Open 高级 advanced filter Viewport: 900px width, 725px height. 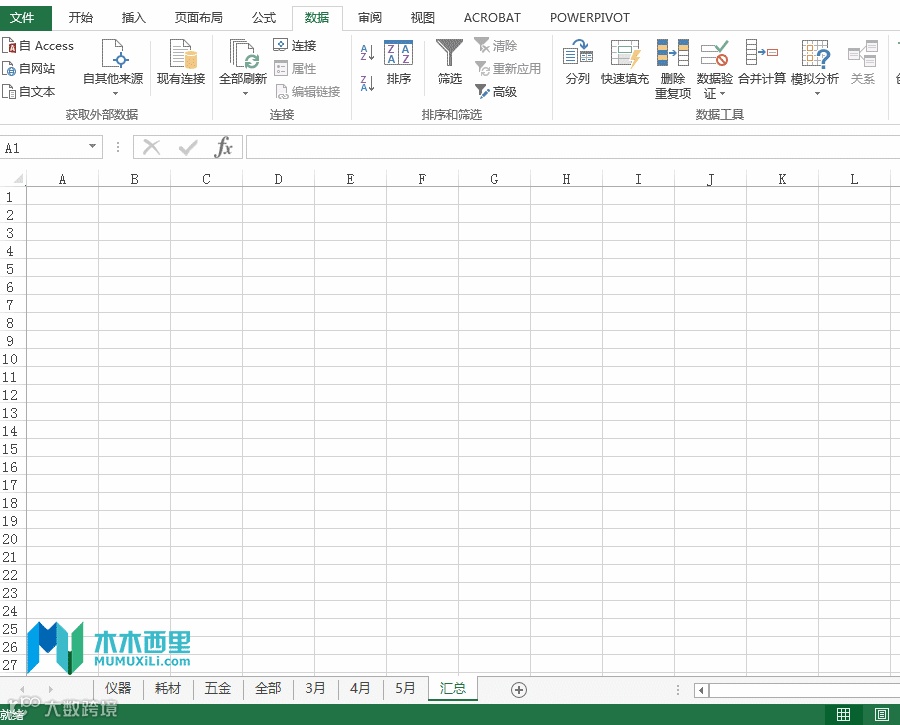(x=496, y=91)
